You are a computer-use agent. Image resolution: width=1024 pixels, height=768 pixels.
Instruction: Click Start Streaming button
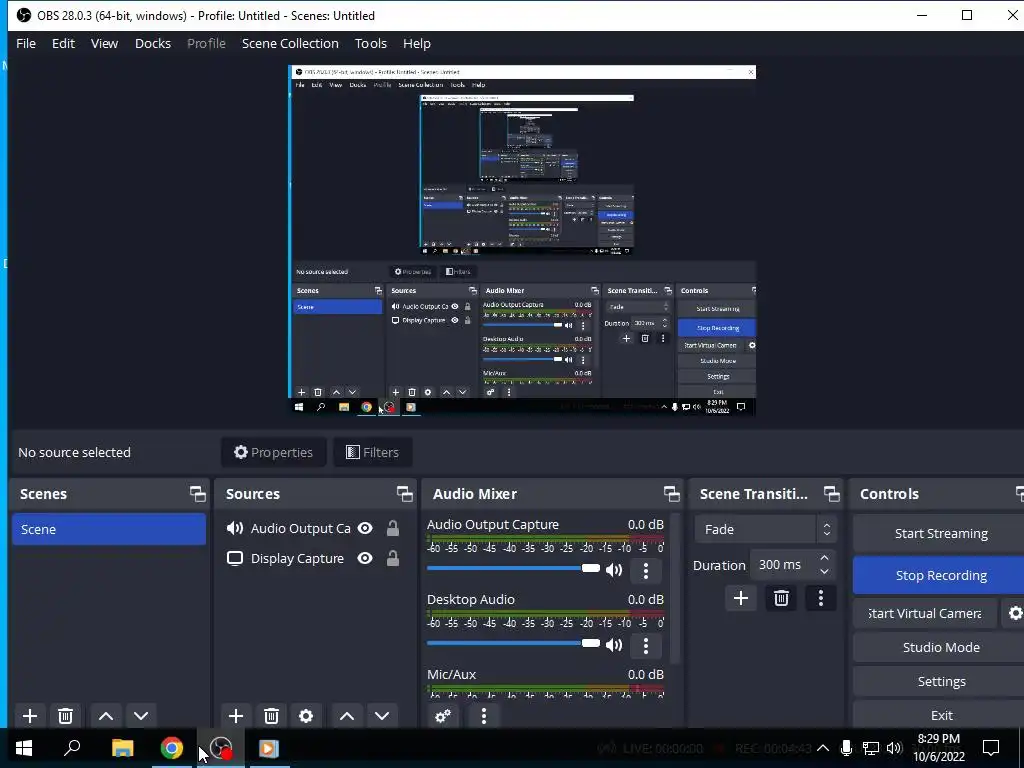[940, 534]
